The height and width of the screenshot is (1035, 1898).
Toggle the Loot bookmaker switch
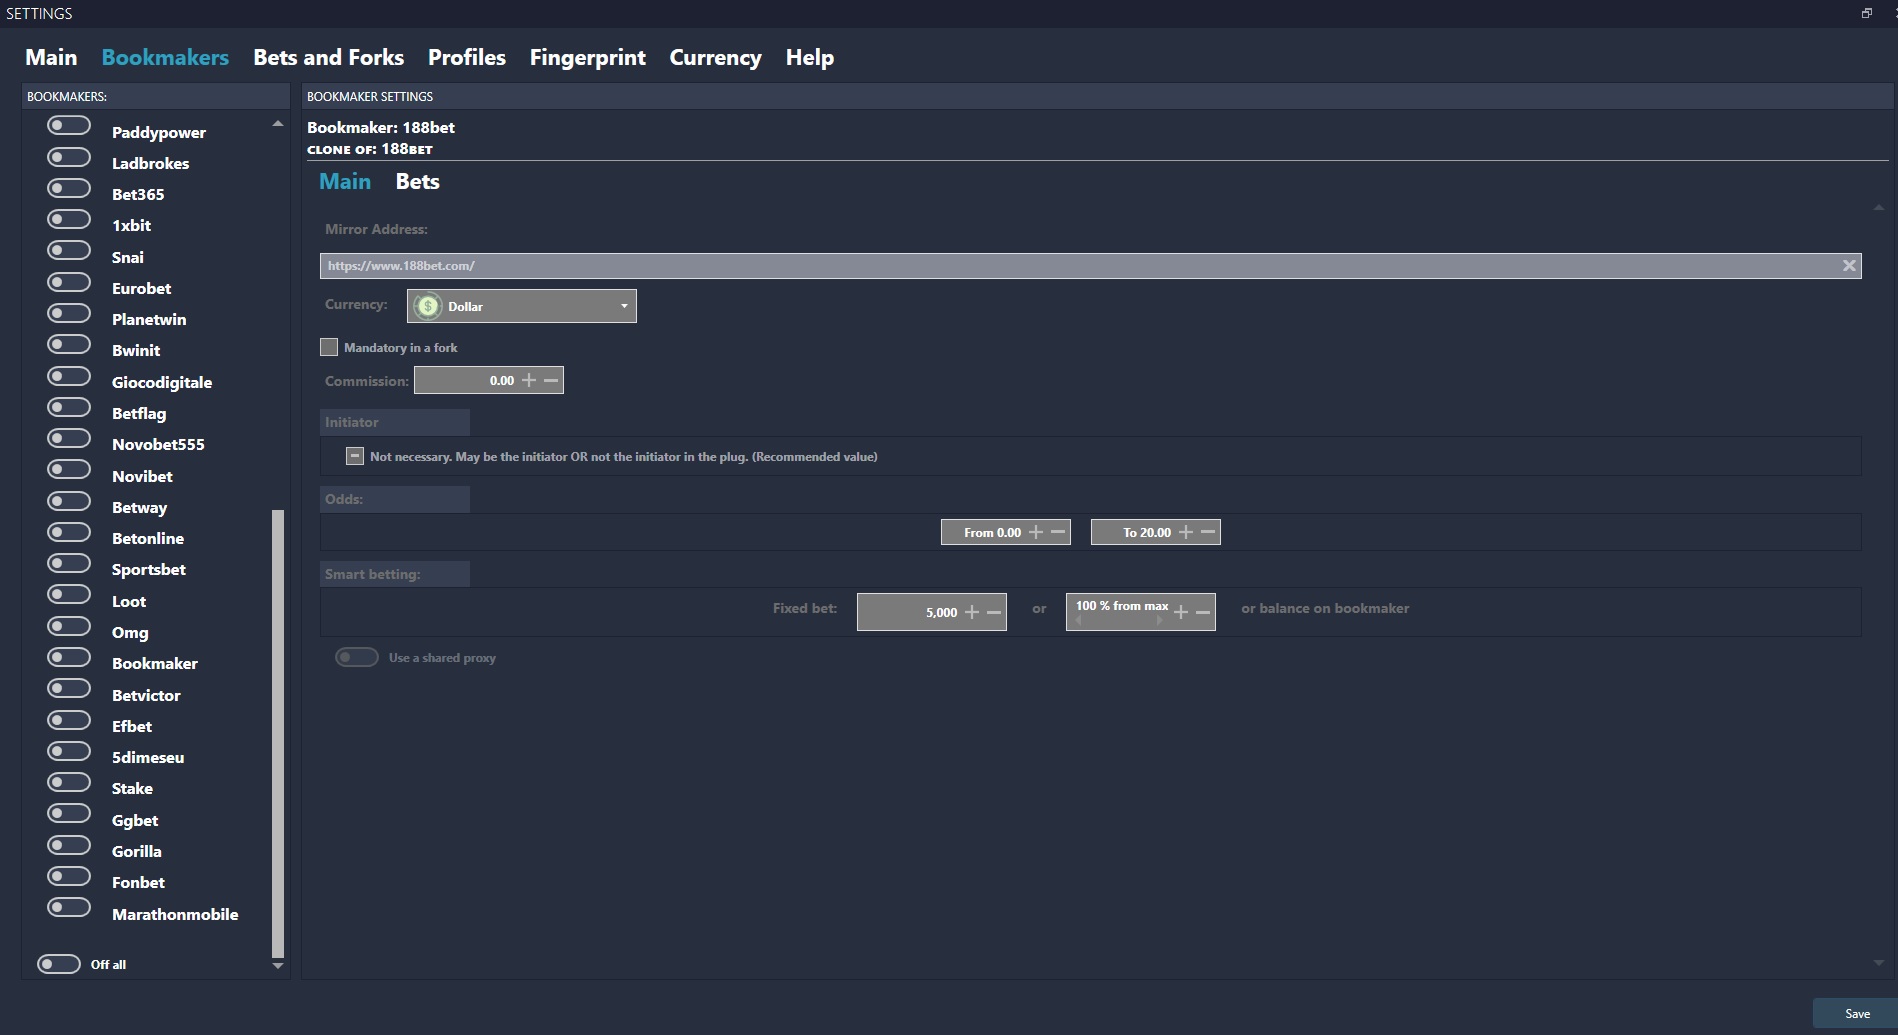[69, 595]
